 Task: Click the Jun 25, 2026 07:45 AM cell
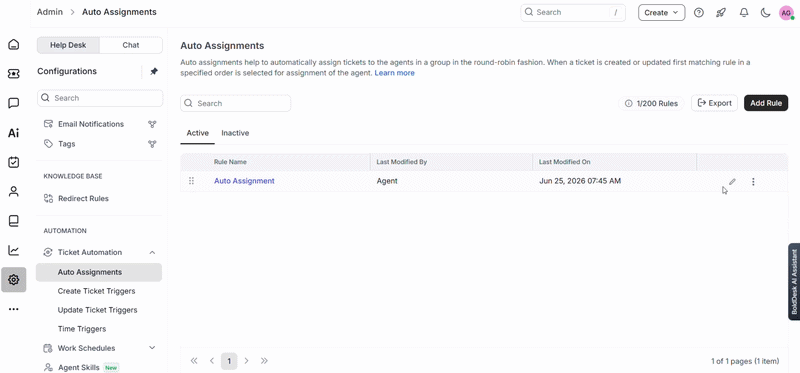[x=580, y=181]
